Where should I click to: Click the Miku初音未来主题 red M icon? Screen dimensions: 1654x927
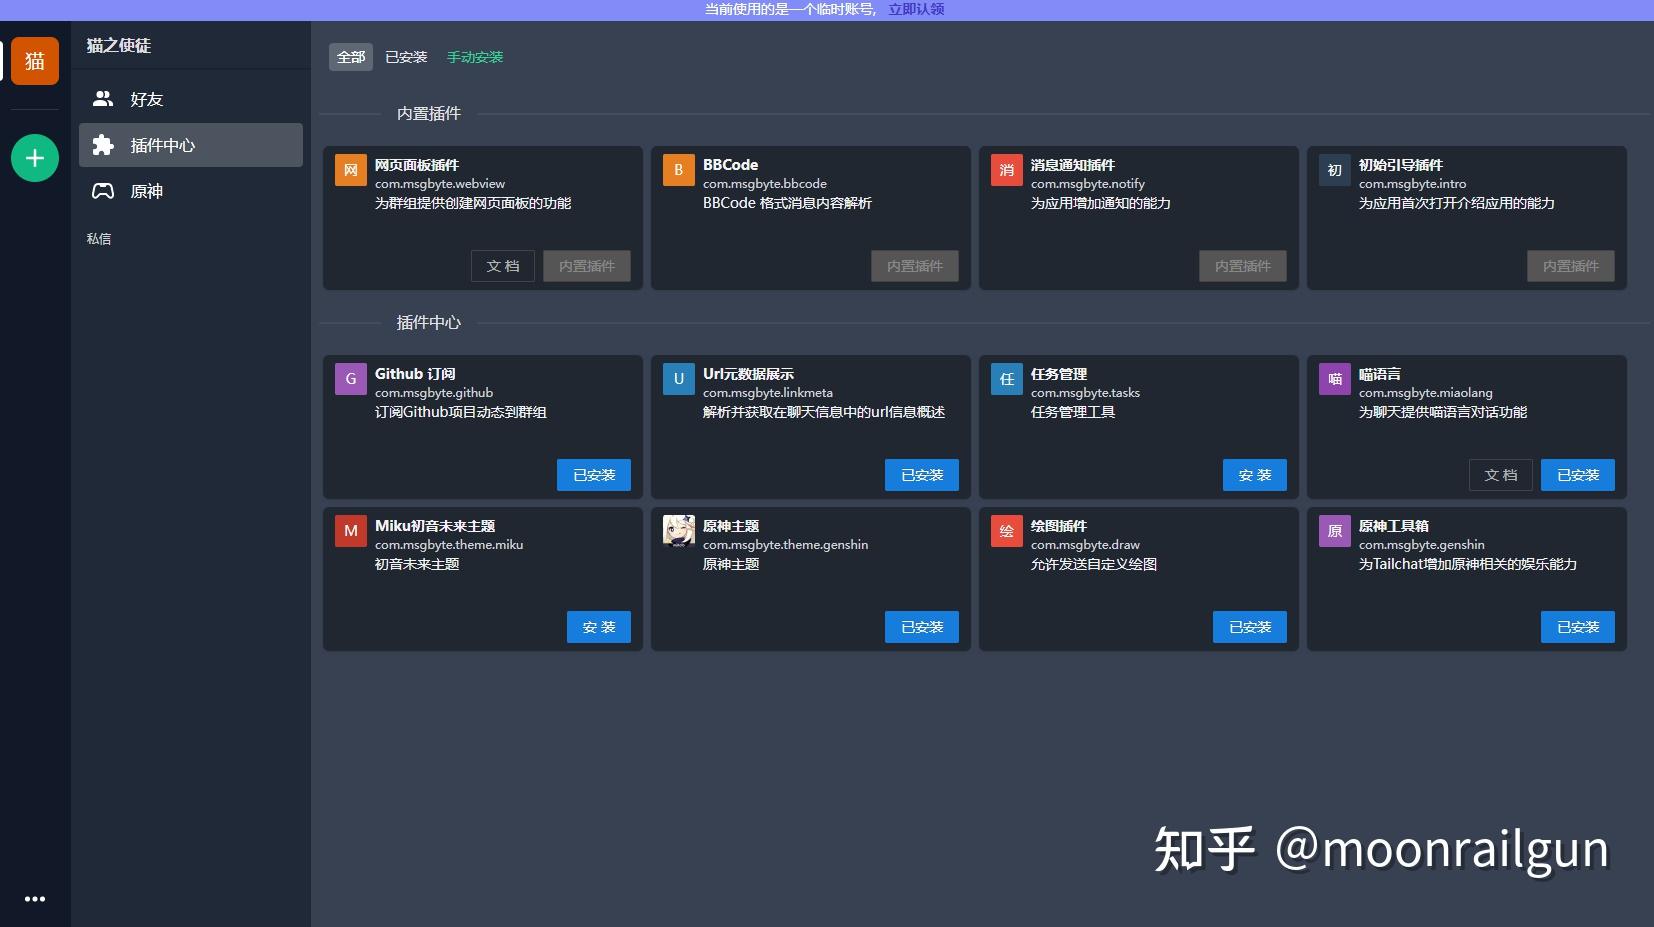click(351, 531)
